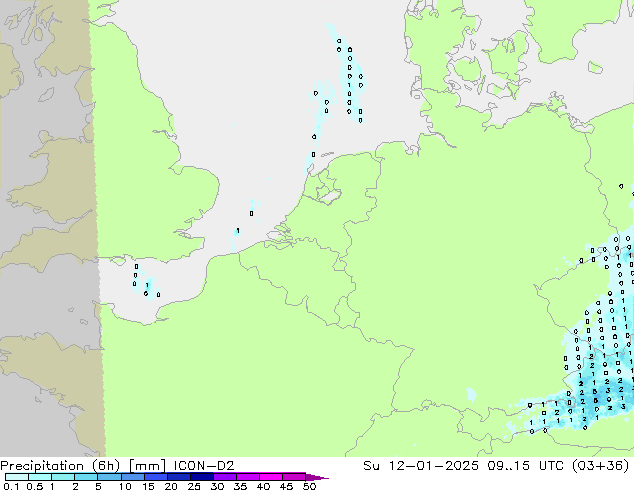This screenshot has height=490, width=634.
Task: Click the 30–35 mm violet legend swatch
Action: point(225,477)
